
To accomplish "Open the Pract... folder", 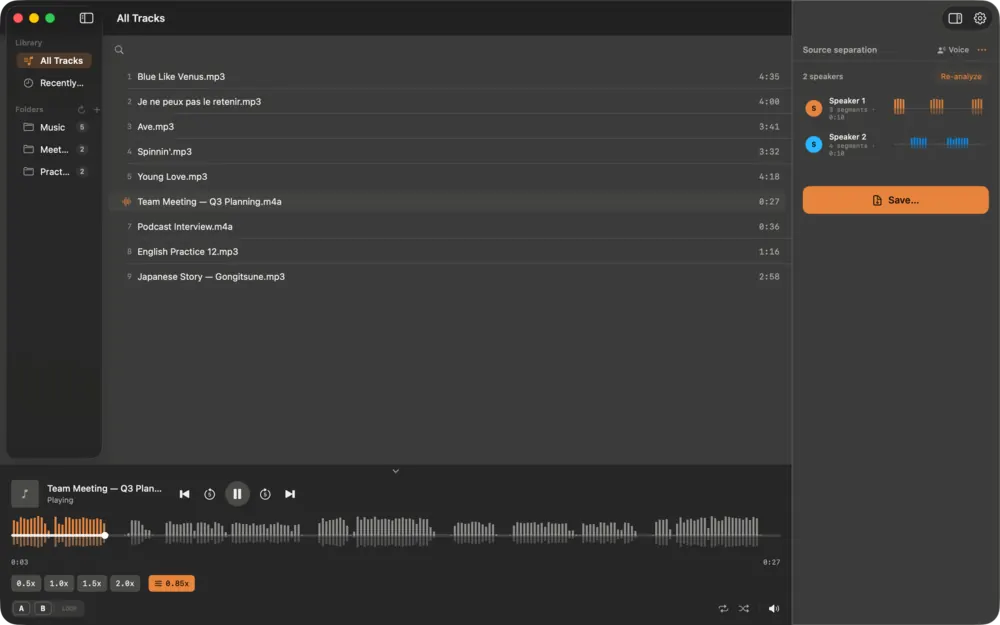I will click(x=54, y=172).
